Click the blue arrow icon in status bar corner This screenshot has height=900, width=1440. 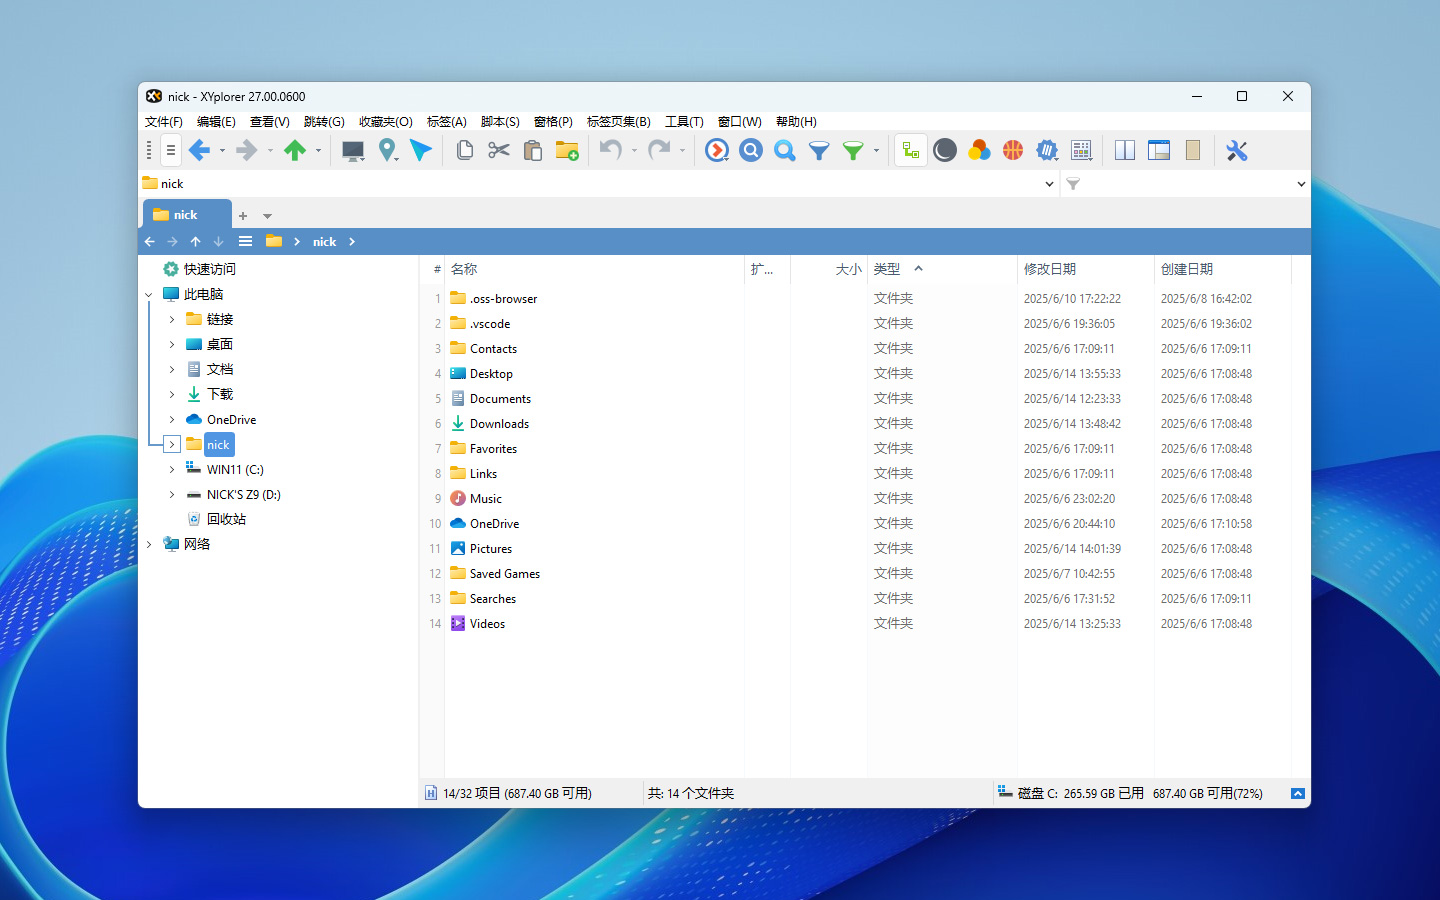(x=1298, y=793)
